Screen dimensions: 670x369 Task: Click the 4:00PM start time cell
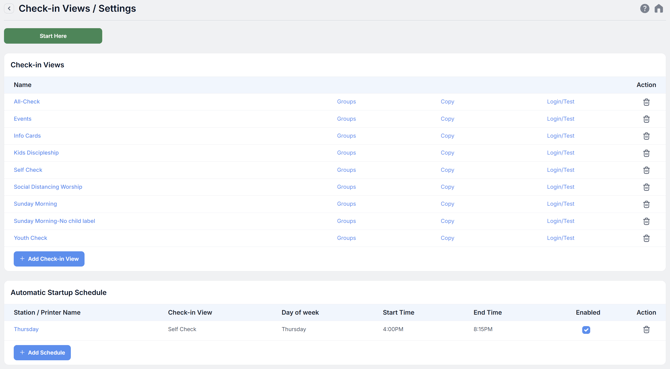coord(393,329)
